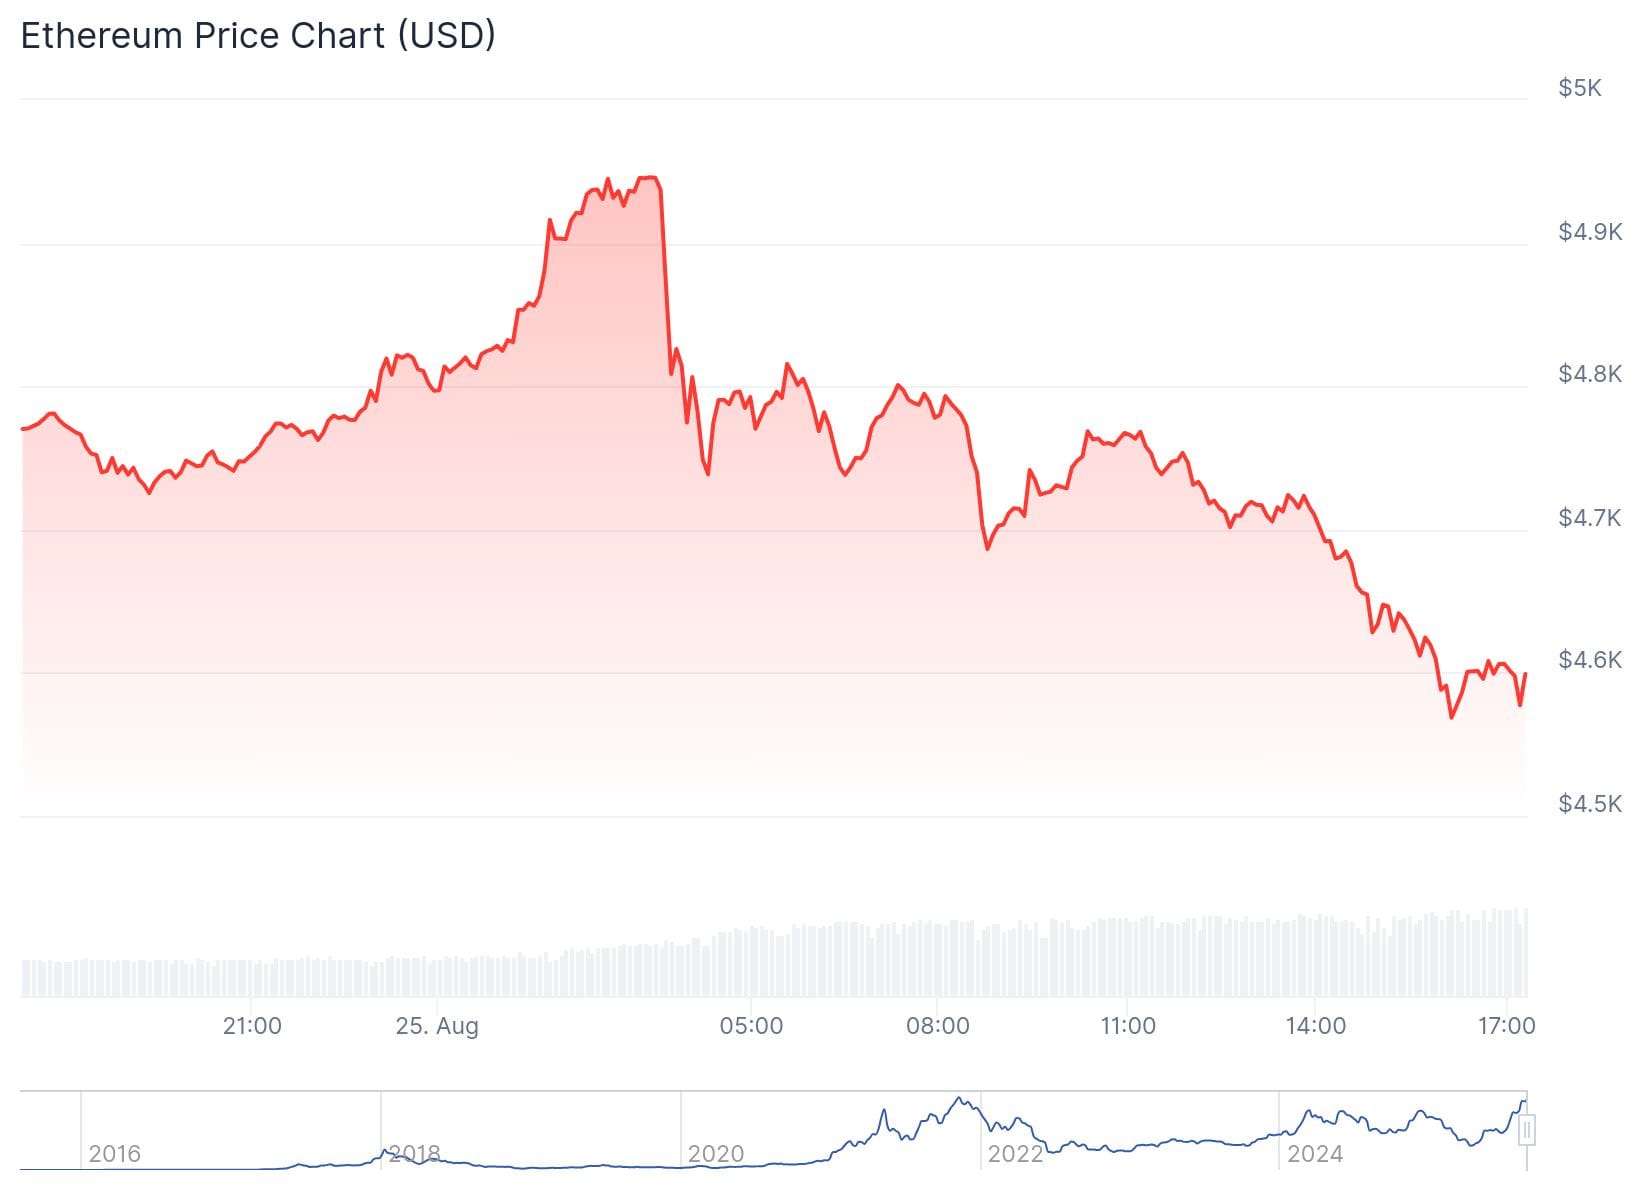The image size is (1644, 1200).
Task: Click the $4.6K price axis label
Action: [1589, 660]
